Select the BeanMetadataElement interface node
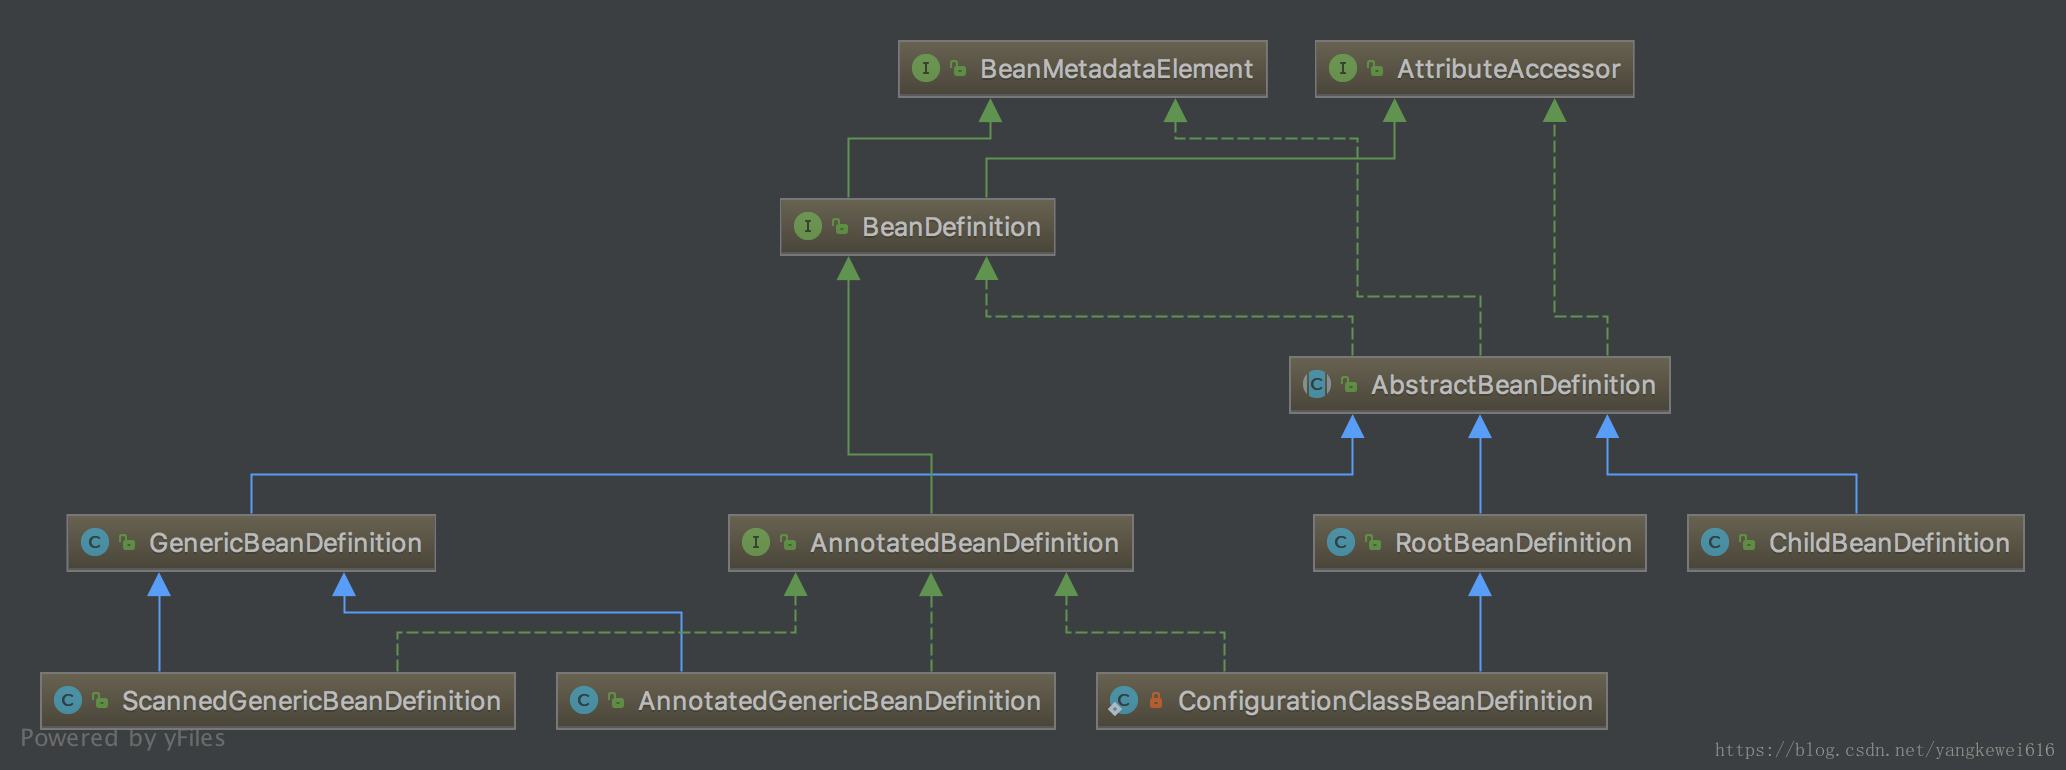This screenshot has height=770, width=2066. tap(1082, 69)
